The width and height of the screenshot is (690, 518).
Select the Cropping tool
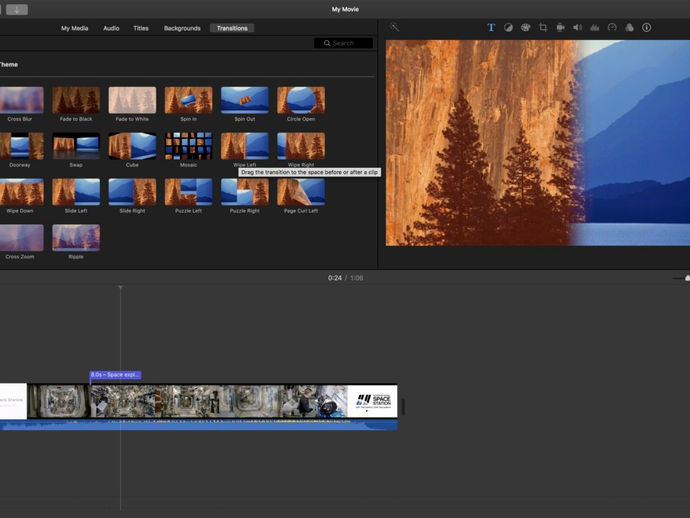click(543, 28)
